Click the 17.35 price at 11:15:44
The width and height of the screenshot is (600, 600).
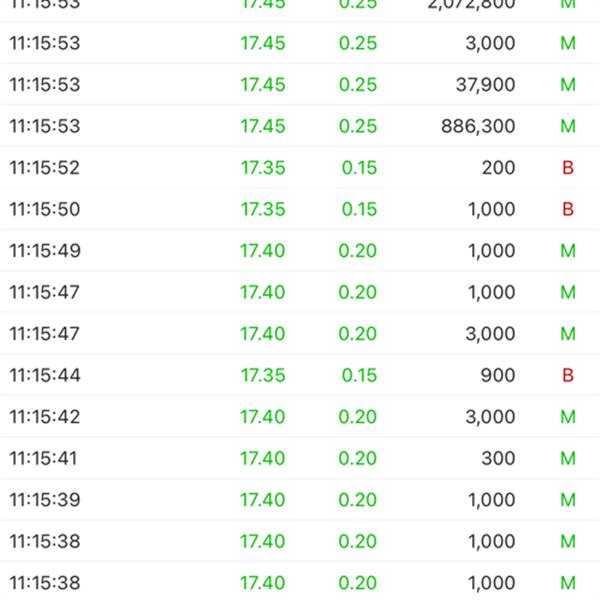coord(262,376)
